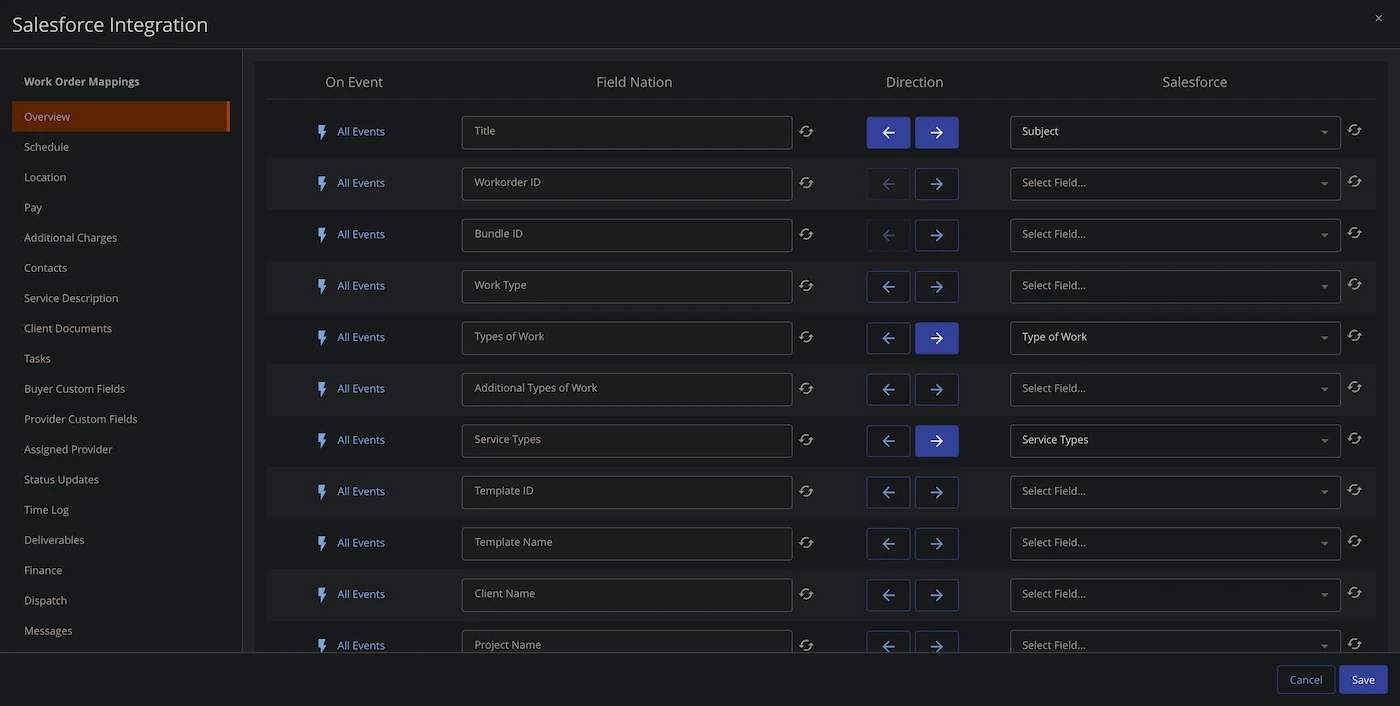Toggle right arrow direction for Types of Work
This screenshot has width=1400, height=706.
pyautogui.click(x=936, y=338)
